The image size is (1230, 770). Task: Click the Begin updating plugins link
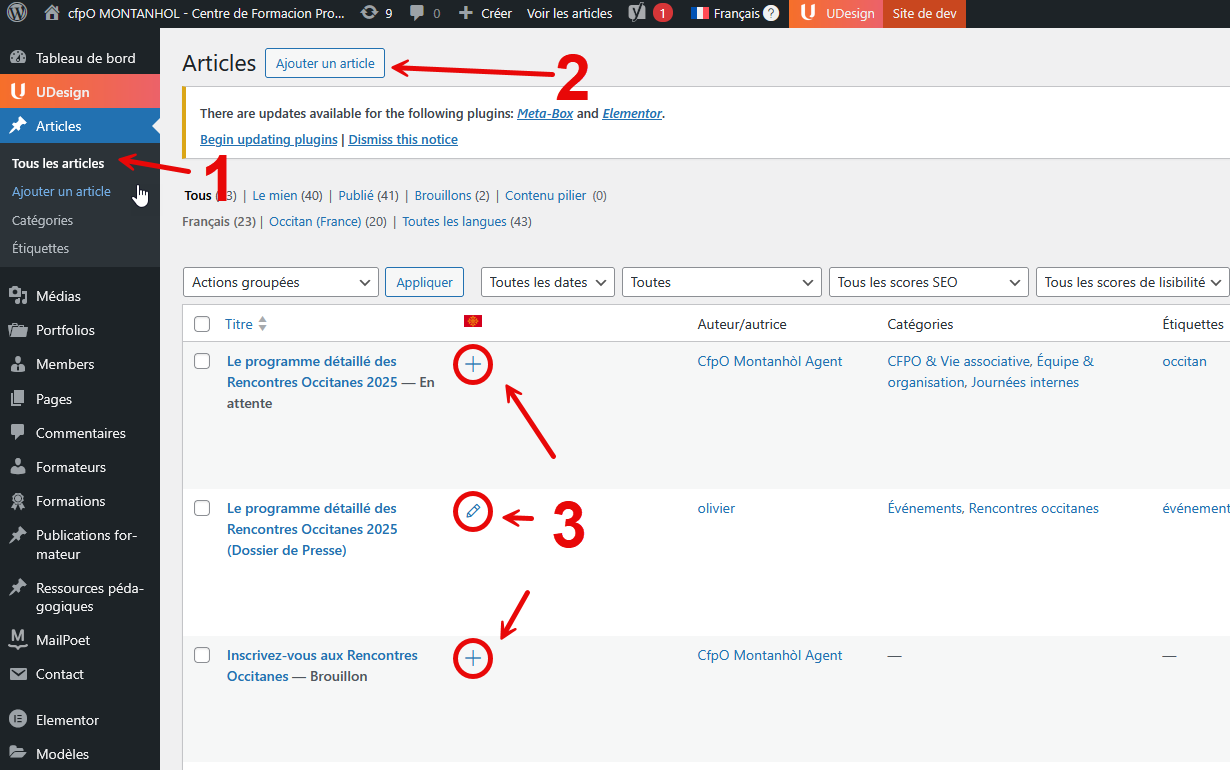pyautogui.click(x=268, y=139)
